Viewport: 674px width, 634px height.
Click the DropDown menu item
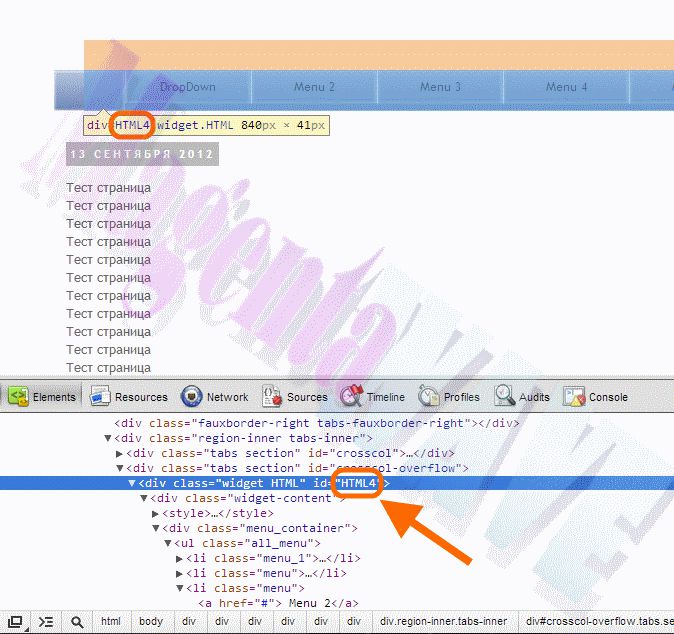187,88
